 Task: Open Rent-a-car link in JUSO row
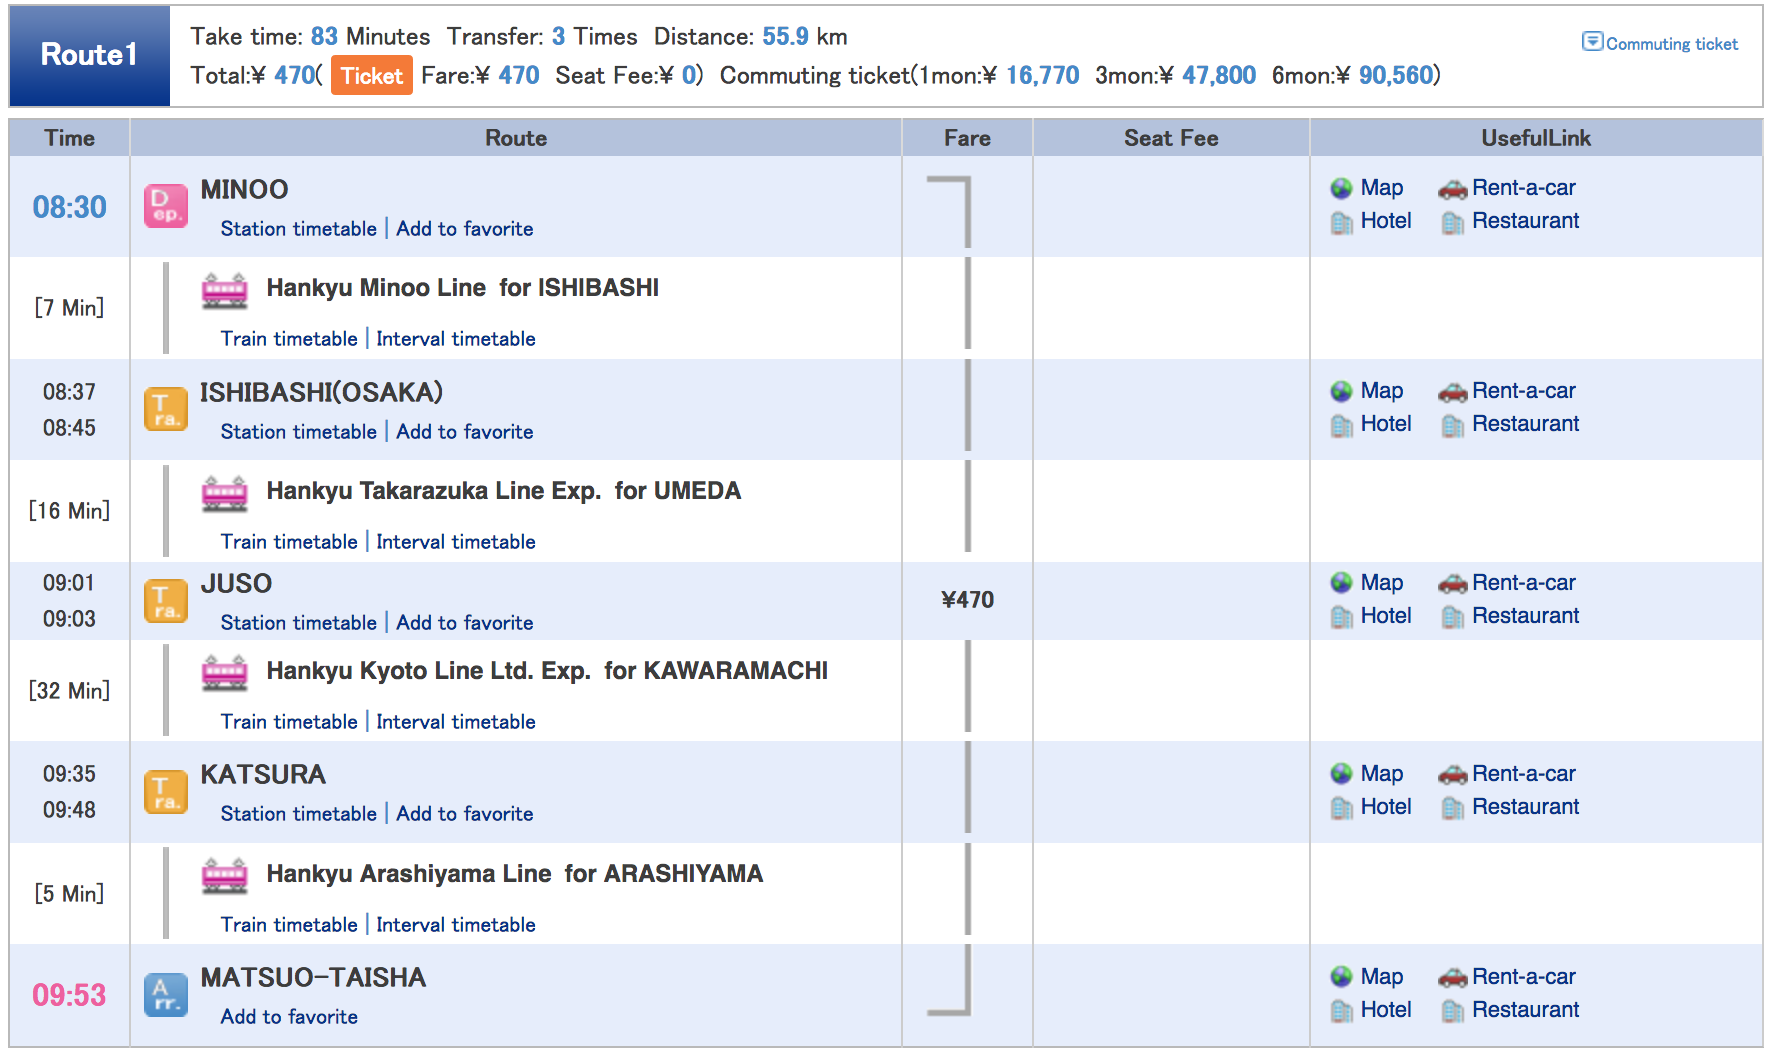tap(1524, 583)
